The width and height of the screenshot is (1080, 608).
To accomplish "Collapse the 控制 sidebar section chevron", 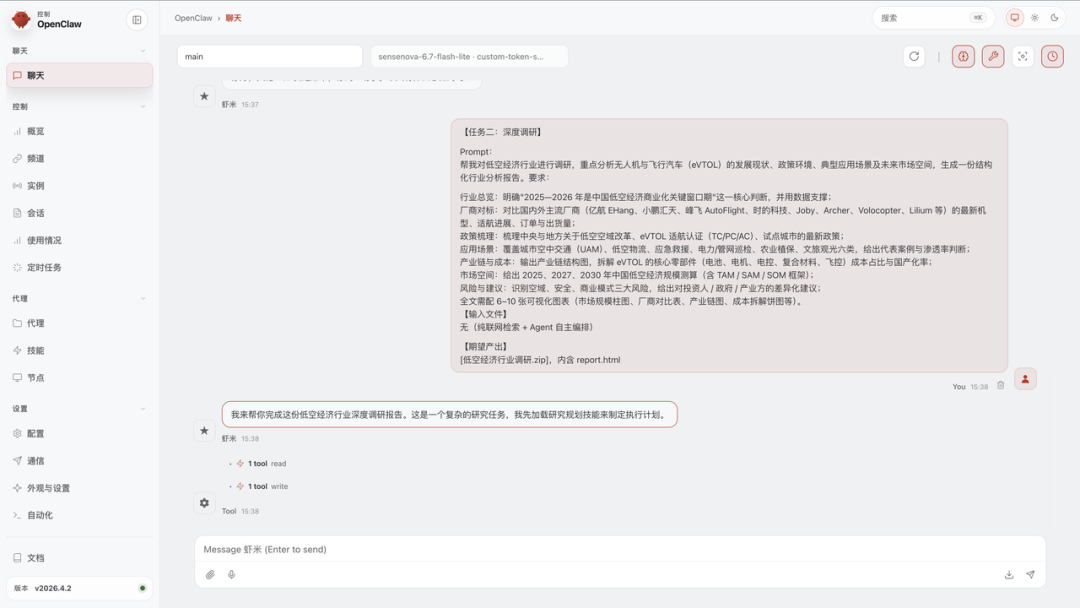I will (x=143, y=107).
